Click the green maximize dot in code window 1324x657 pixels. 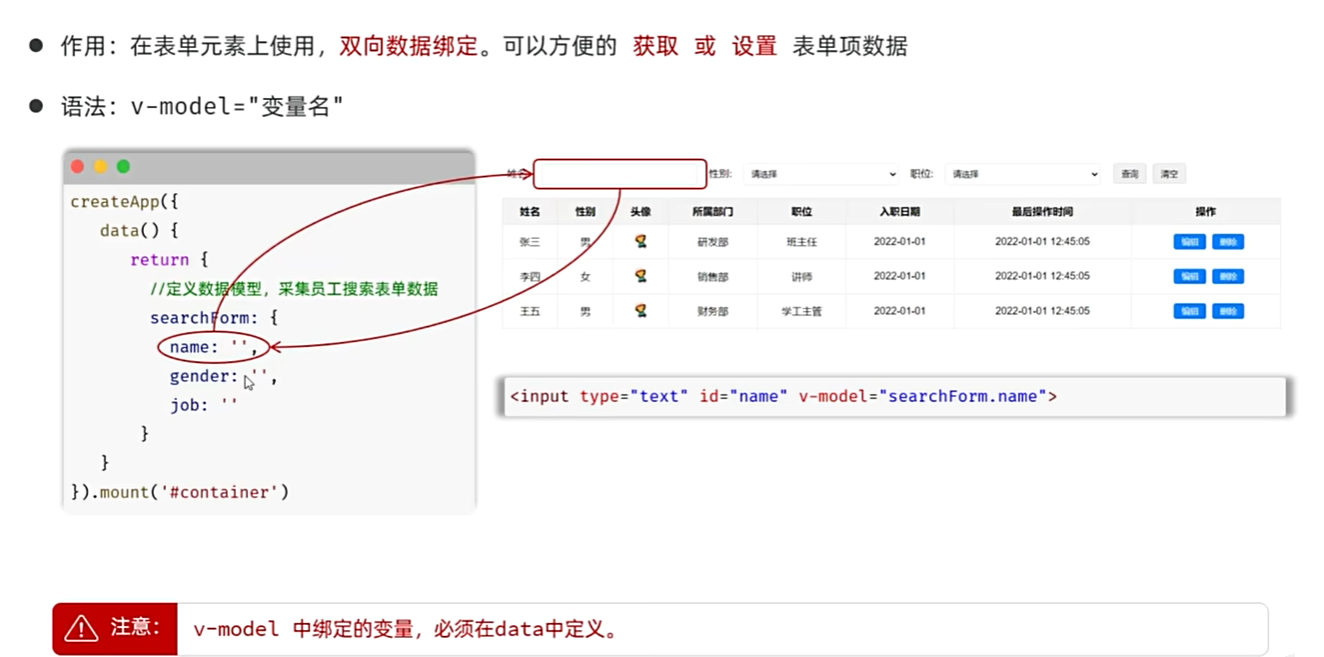point(123,167)
